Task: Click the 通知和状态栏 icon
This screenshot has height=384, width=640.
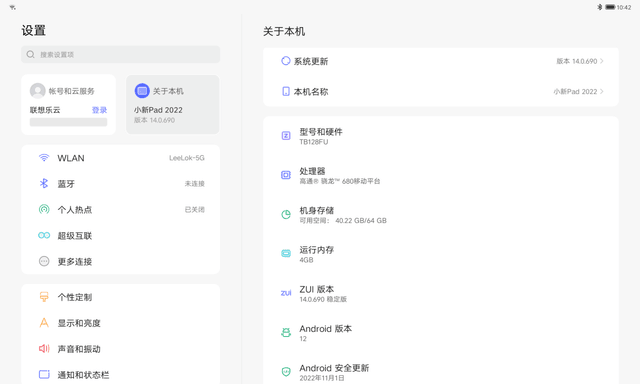Action: [x=44, y=374]
